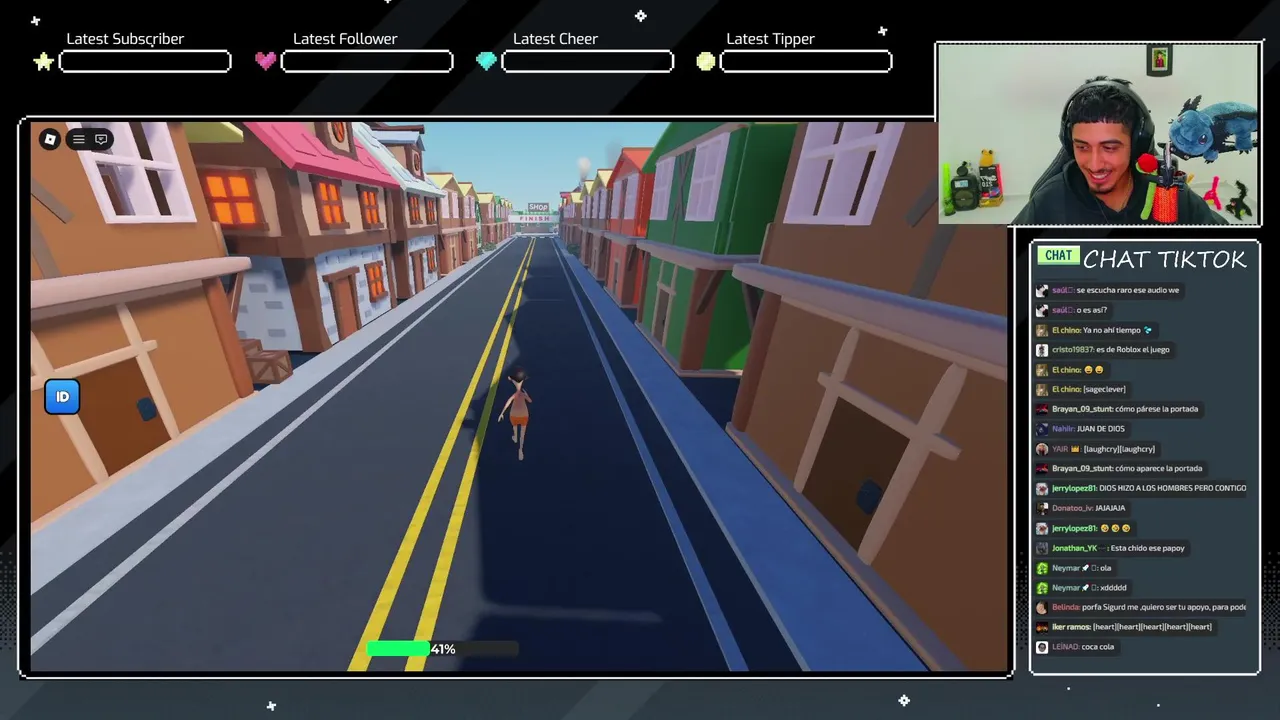Click the CHAT TIKTOK title
The image size is (1280, 720).
[x=1165, y=259]
